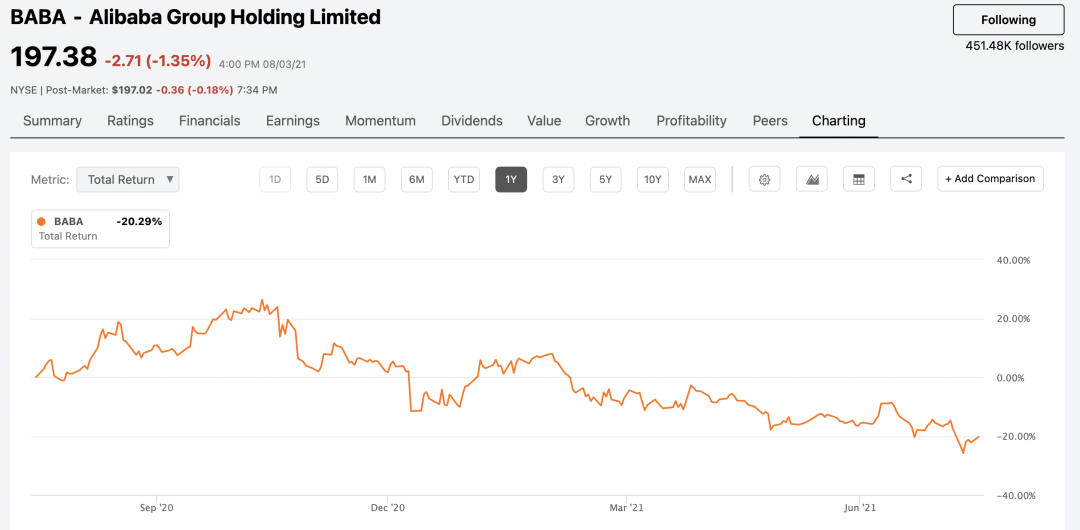This screenshot has height=530, width=1080.
Task: Click the + Add Comparison button
Action: [x=990, y=179]
